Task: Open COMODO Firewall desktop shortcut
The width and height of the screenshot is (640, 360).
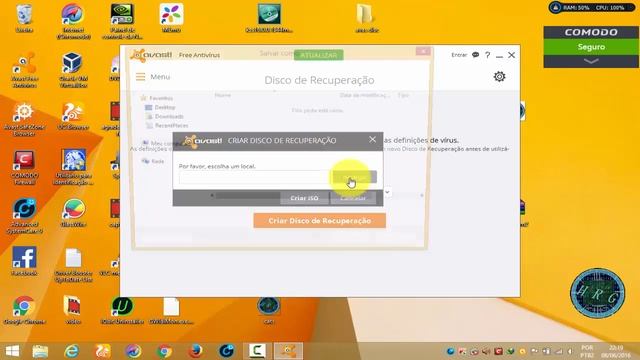Action: [24, 167]
